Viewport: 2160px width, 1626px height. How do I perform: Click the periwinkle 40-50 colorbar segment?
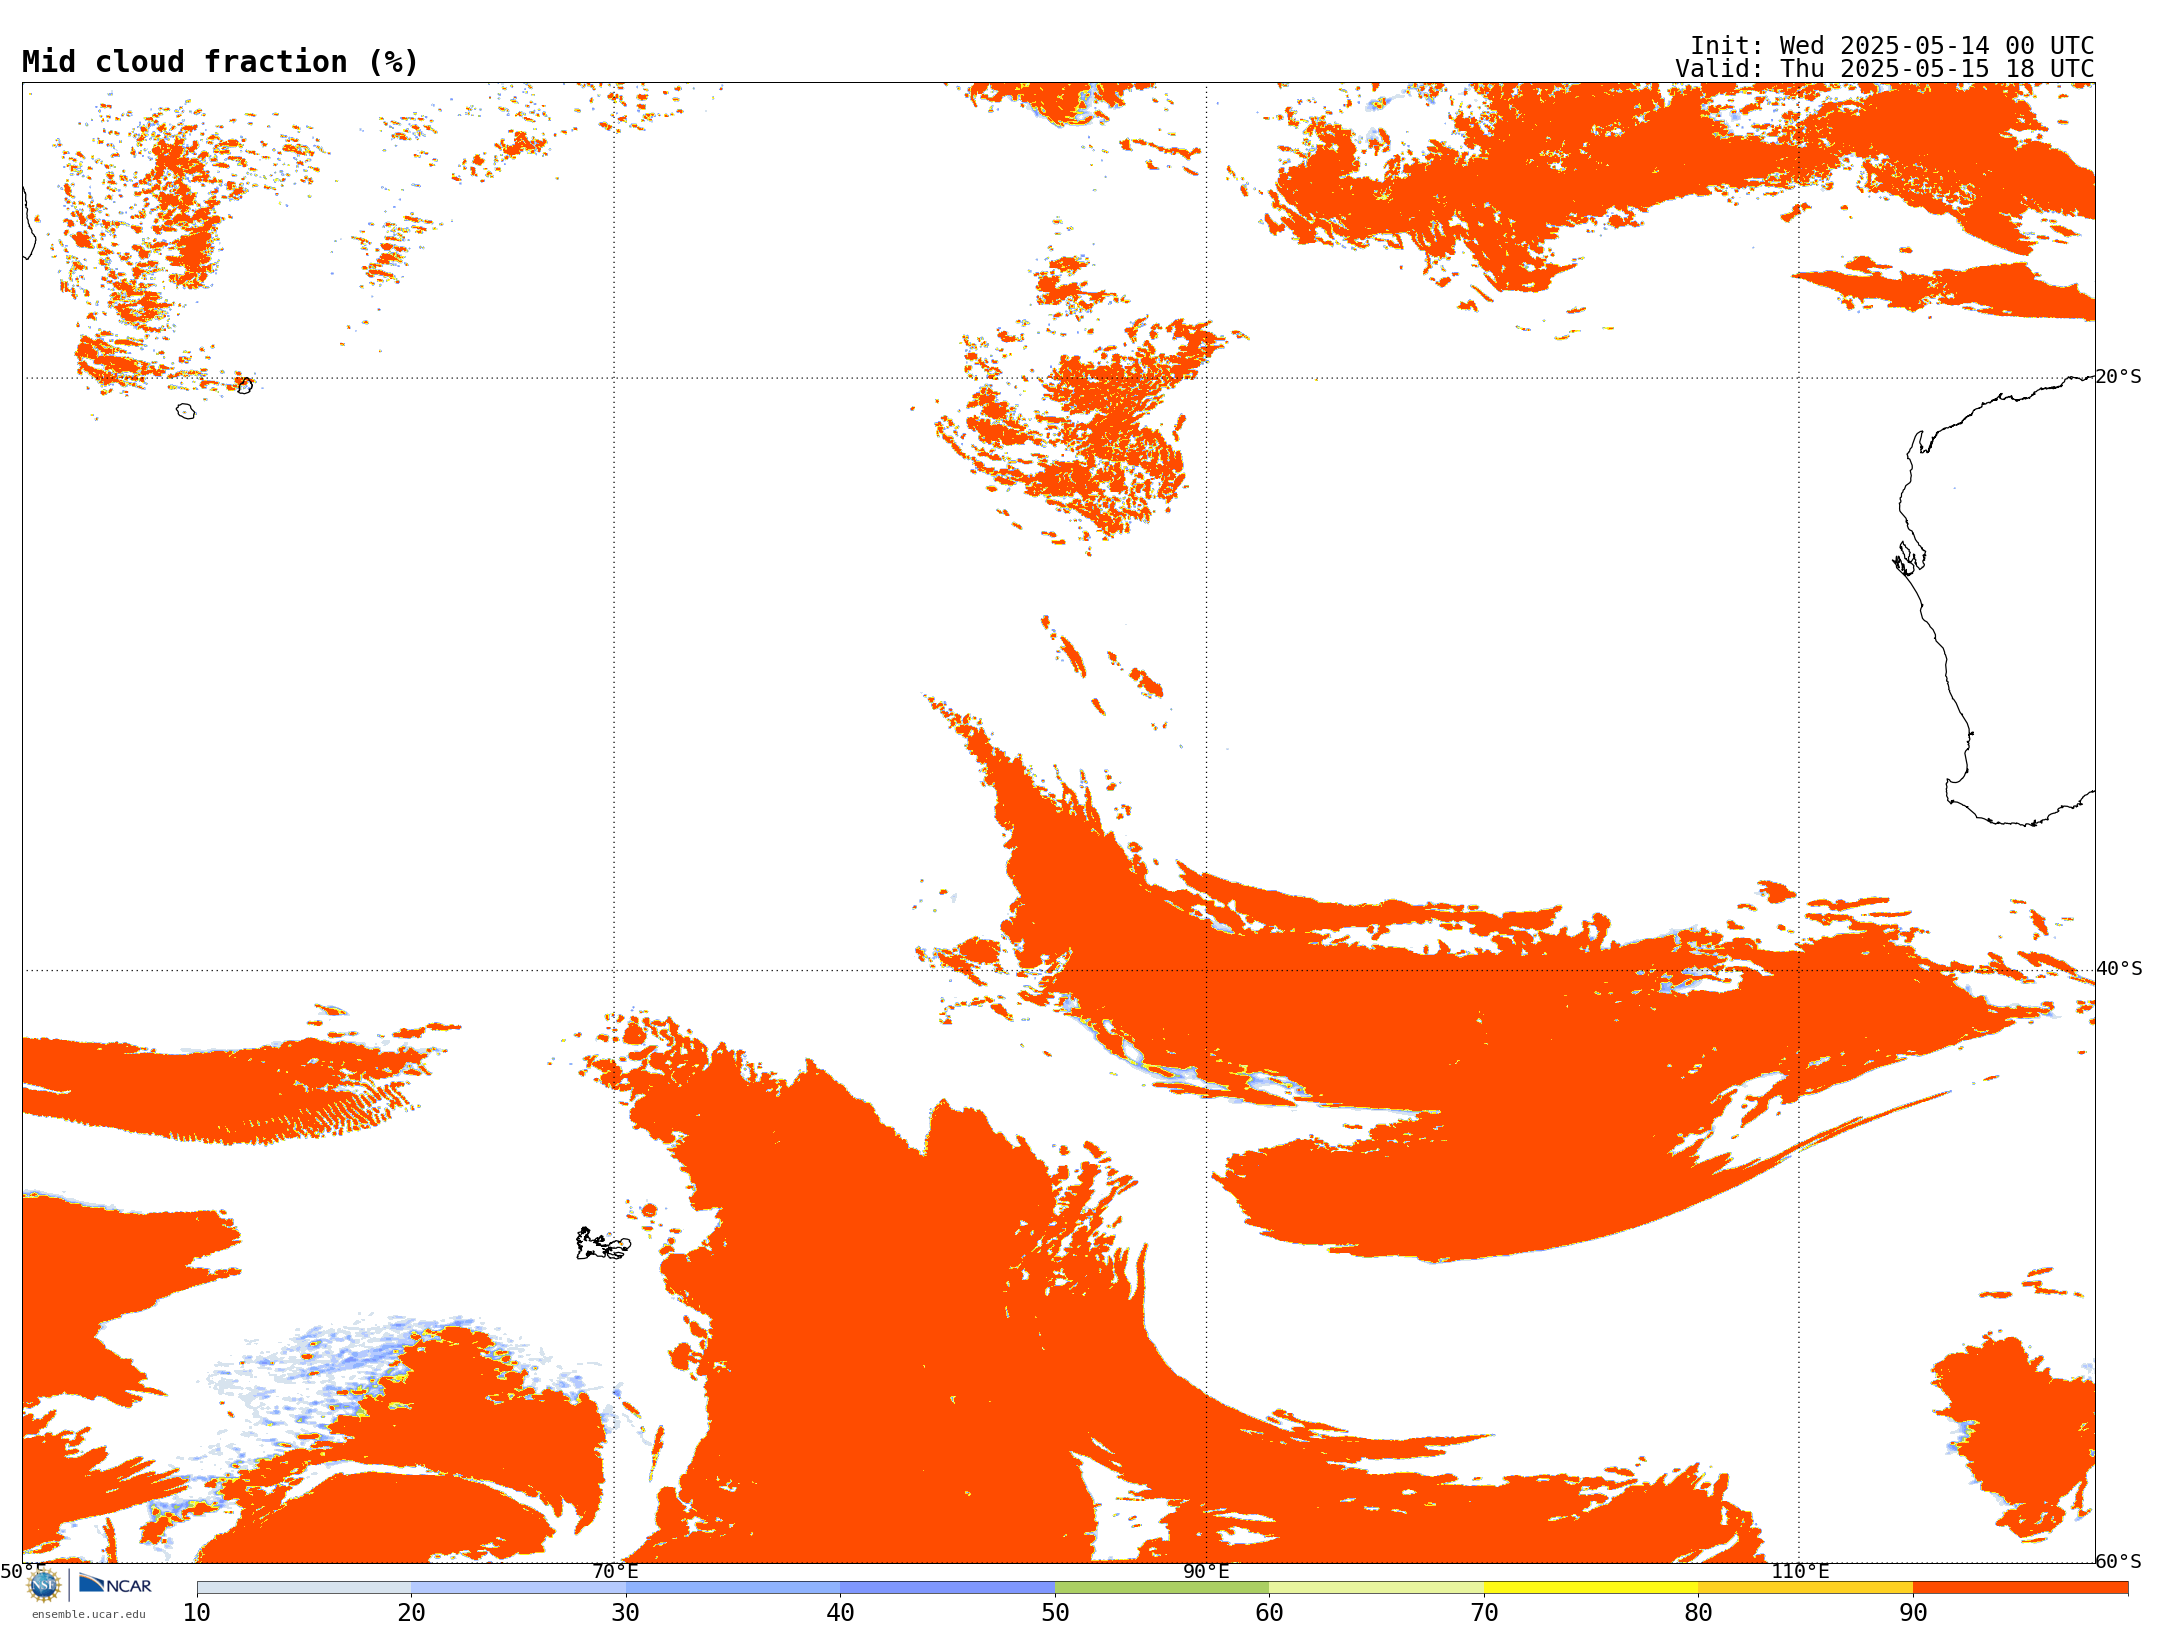tap(947, 1588)
